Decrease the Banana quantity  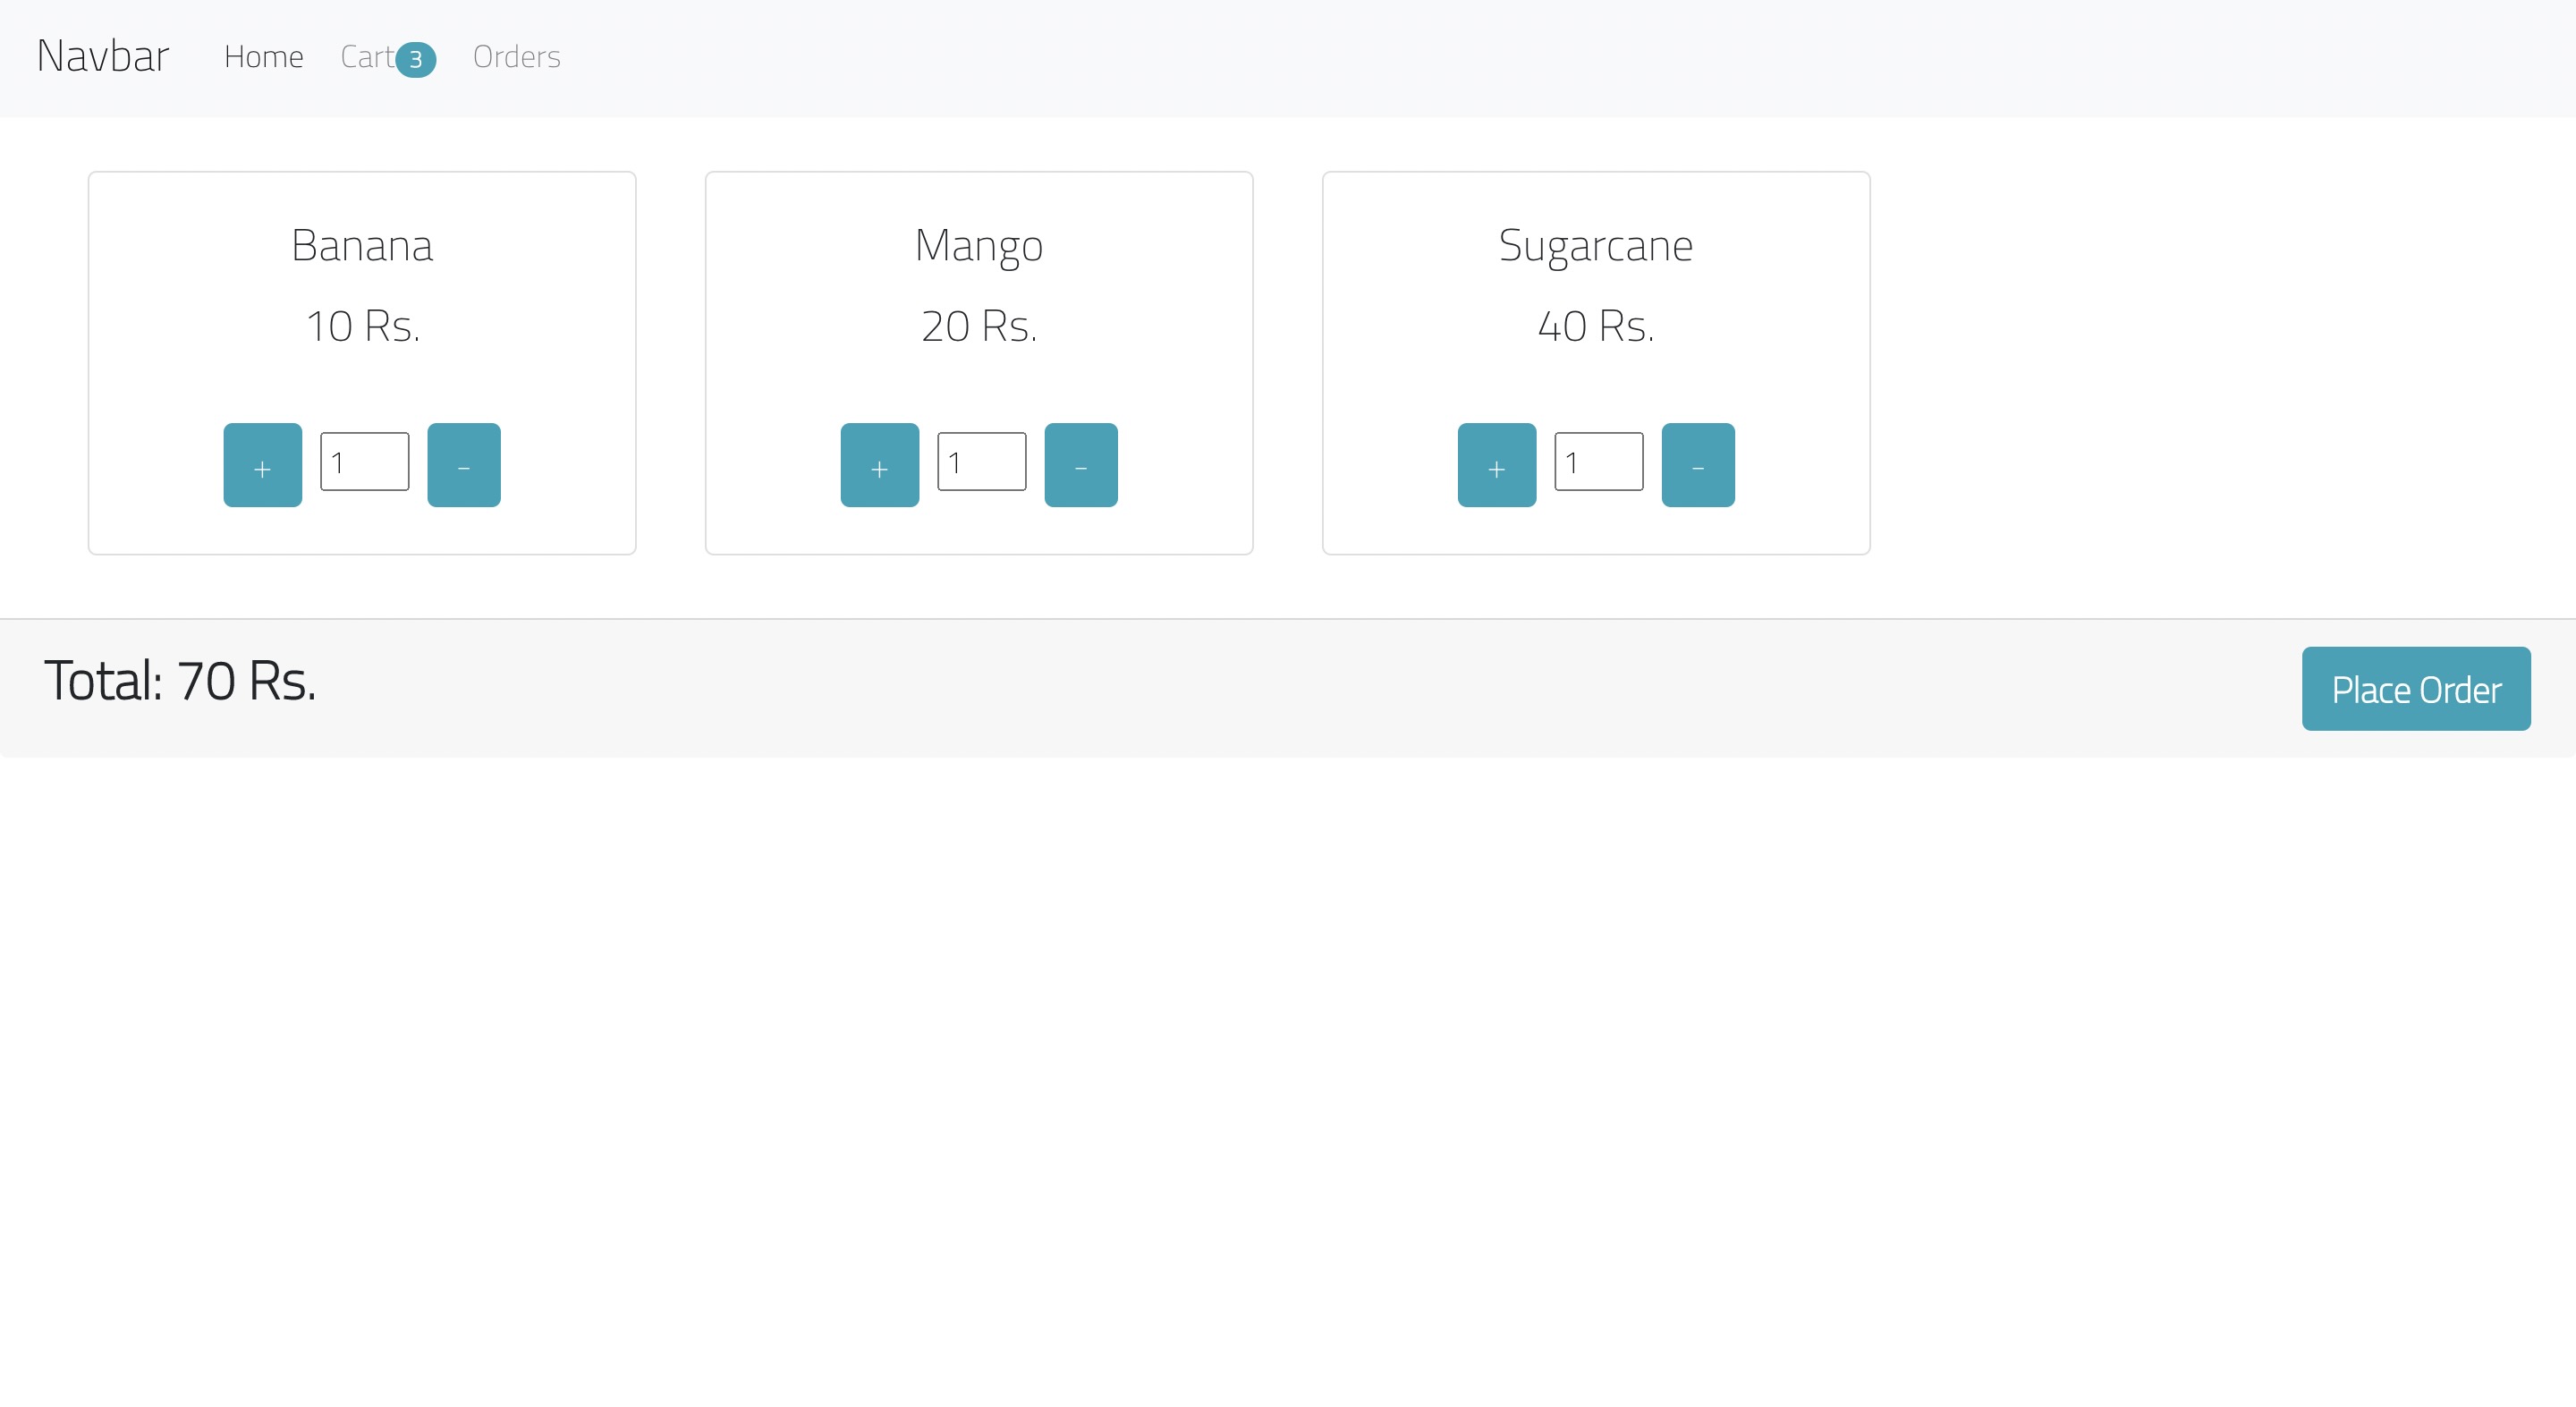[x=463, y=464]
